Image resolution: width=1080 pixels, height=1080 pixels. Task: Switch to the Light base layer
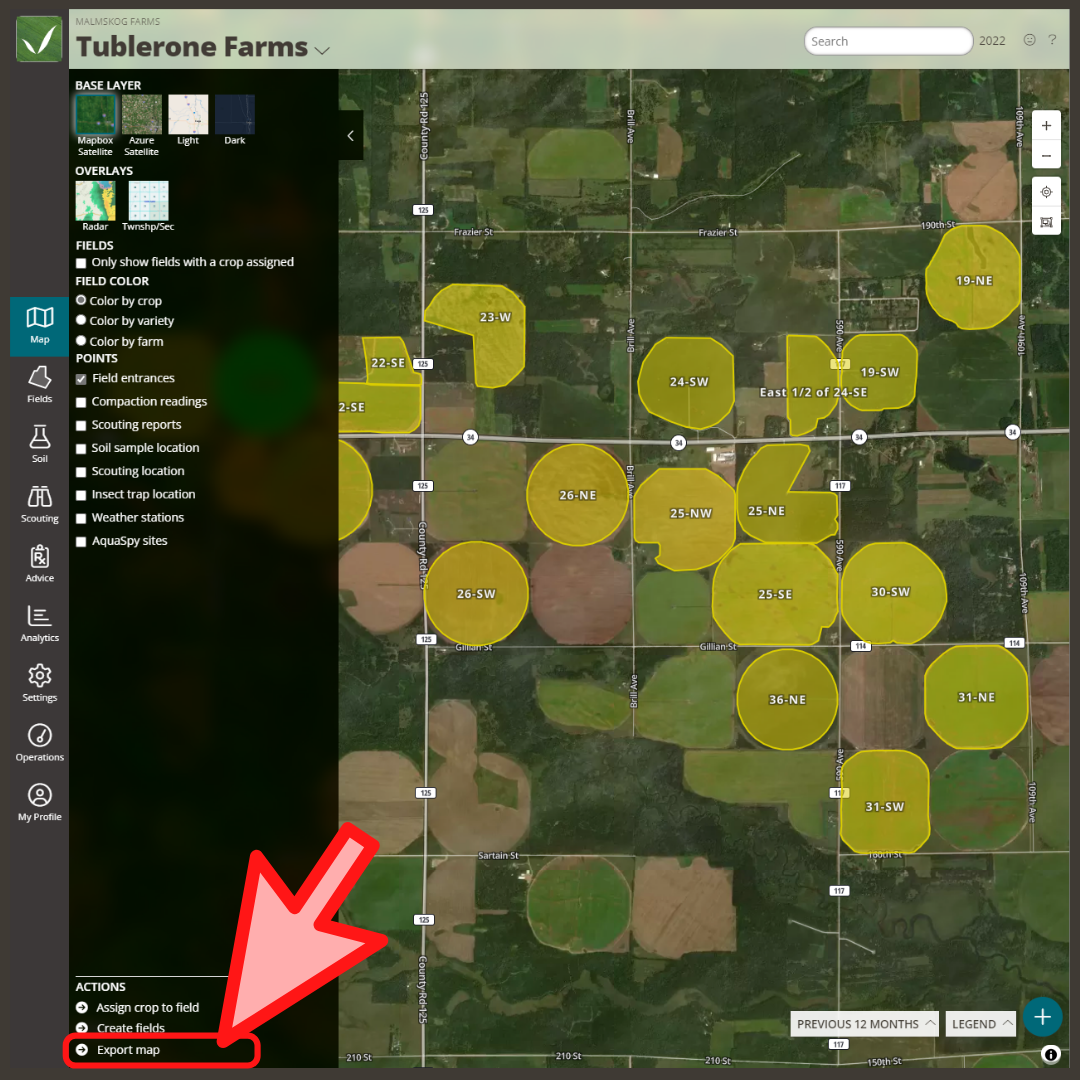[x=188, y=114]
